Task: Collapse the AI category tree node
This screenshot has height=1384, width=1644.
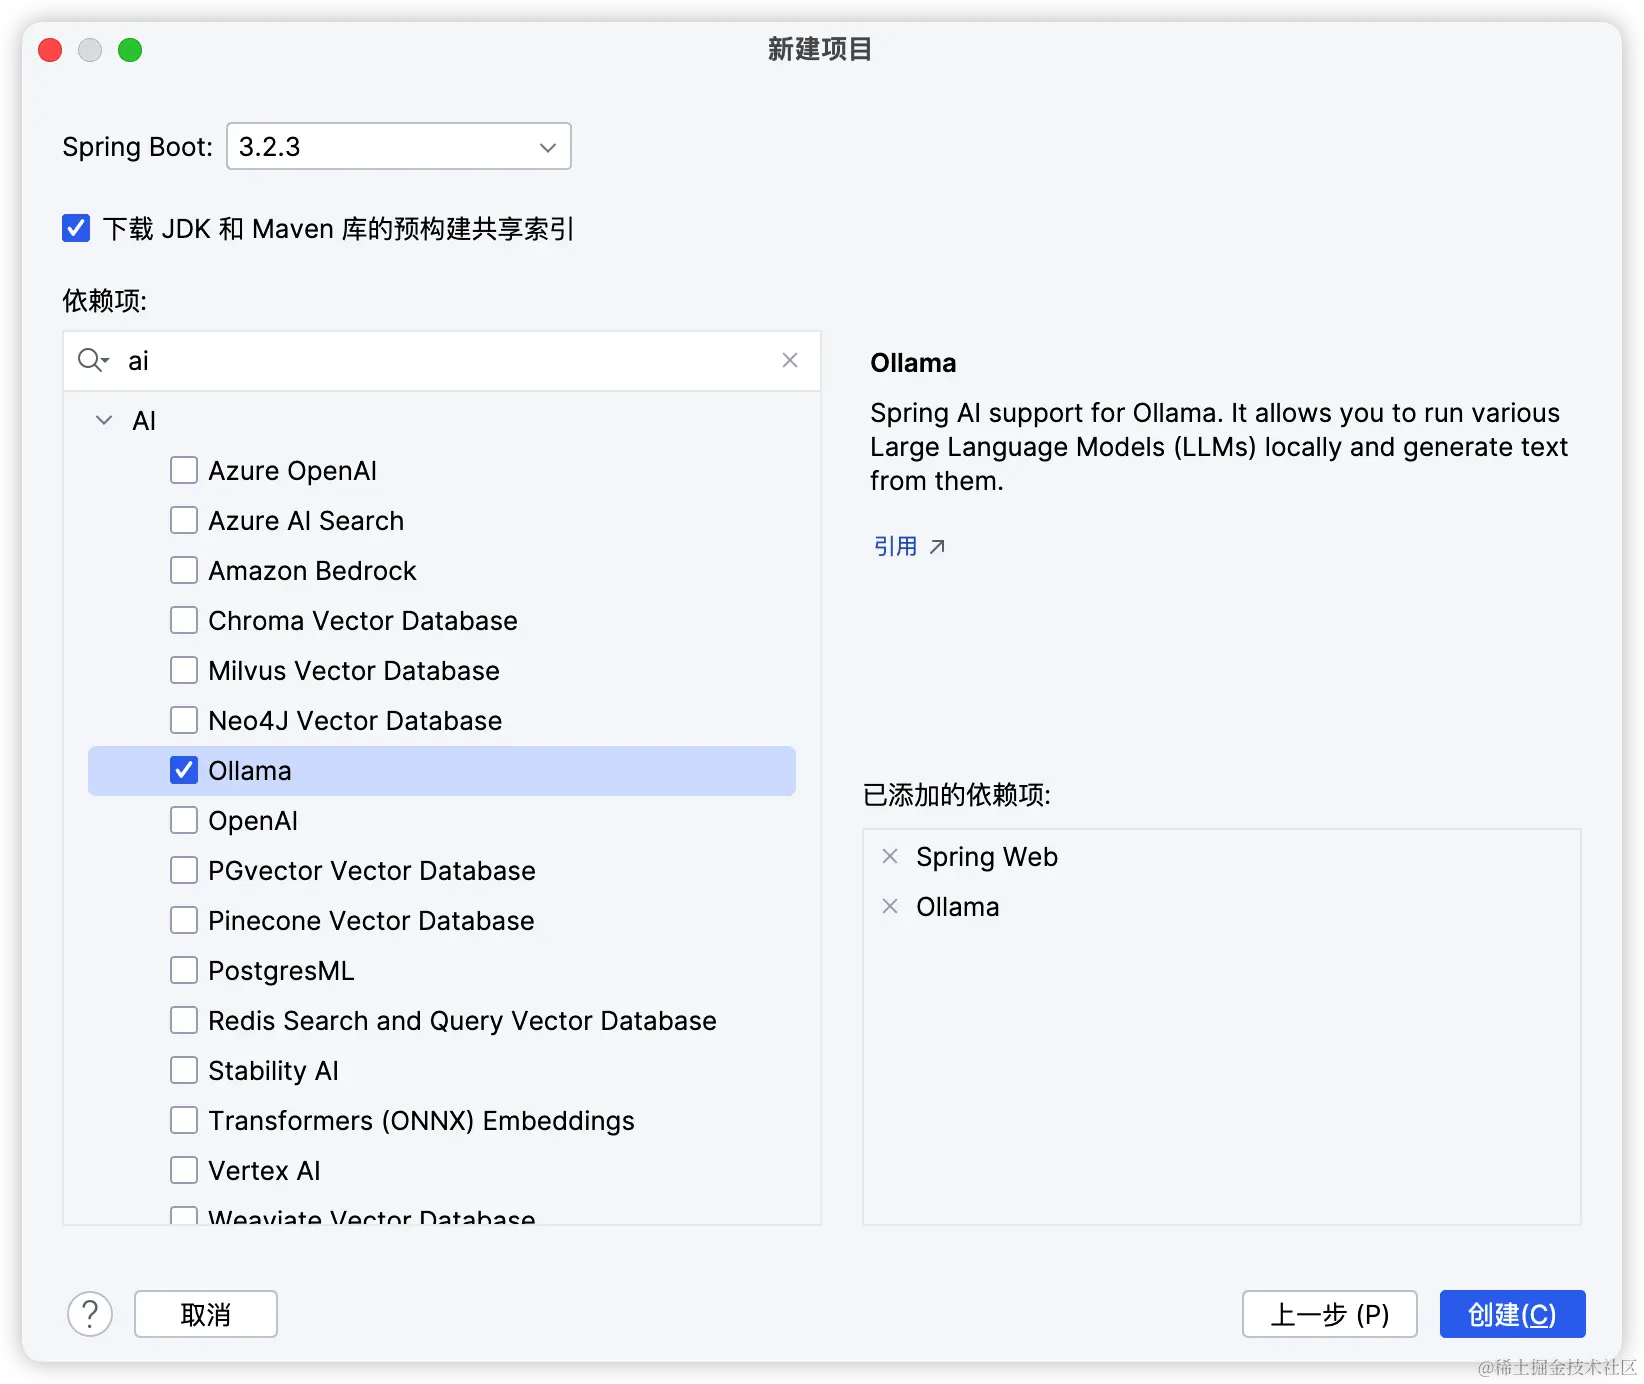Action: click(104, 421)
